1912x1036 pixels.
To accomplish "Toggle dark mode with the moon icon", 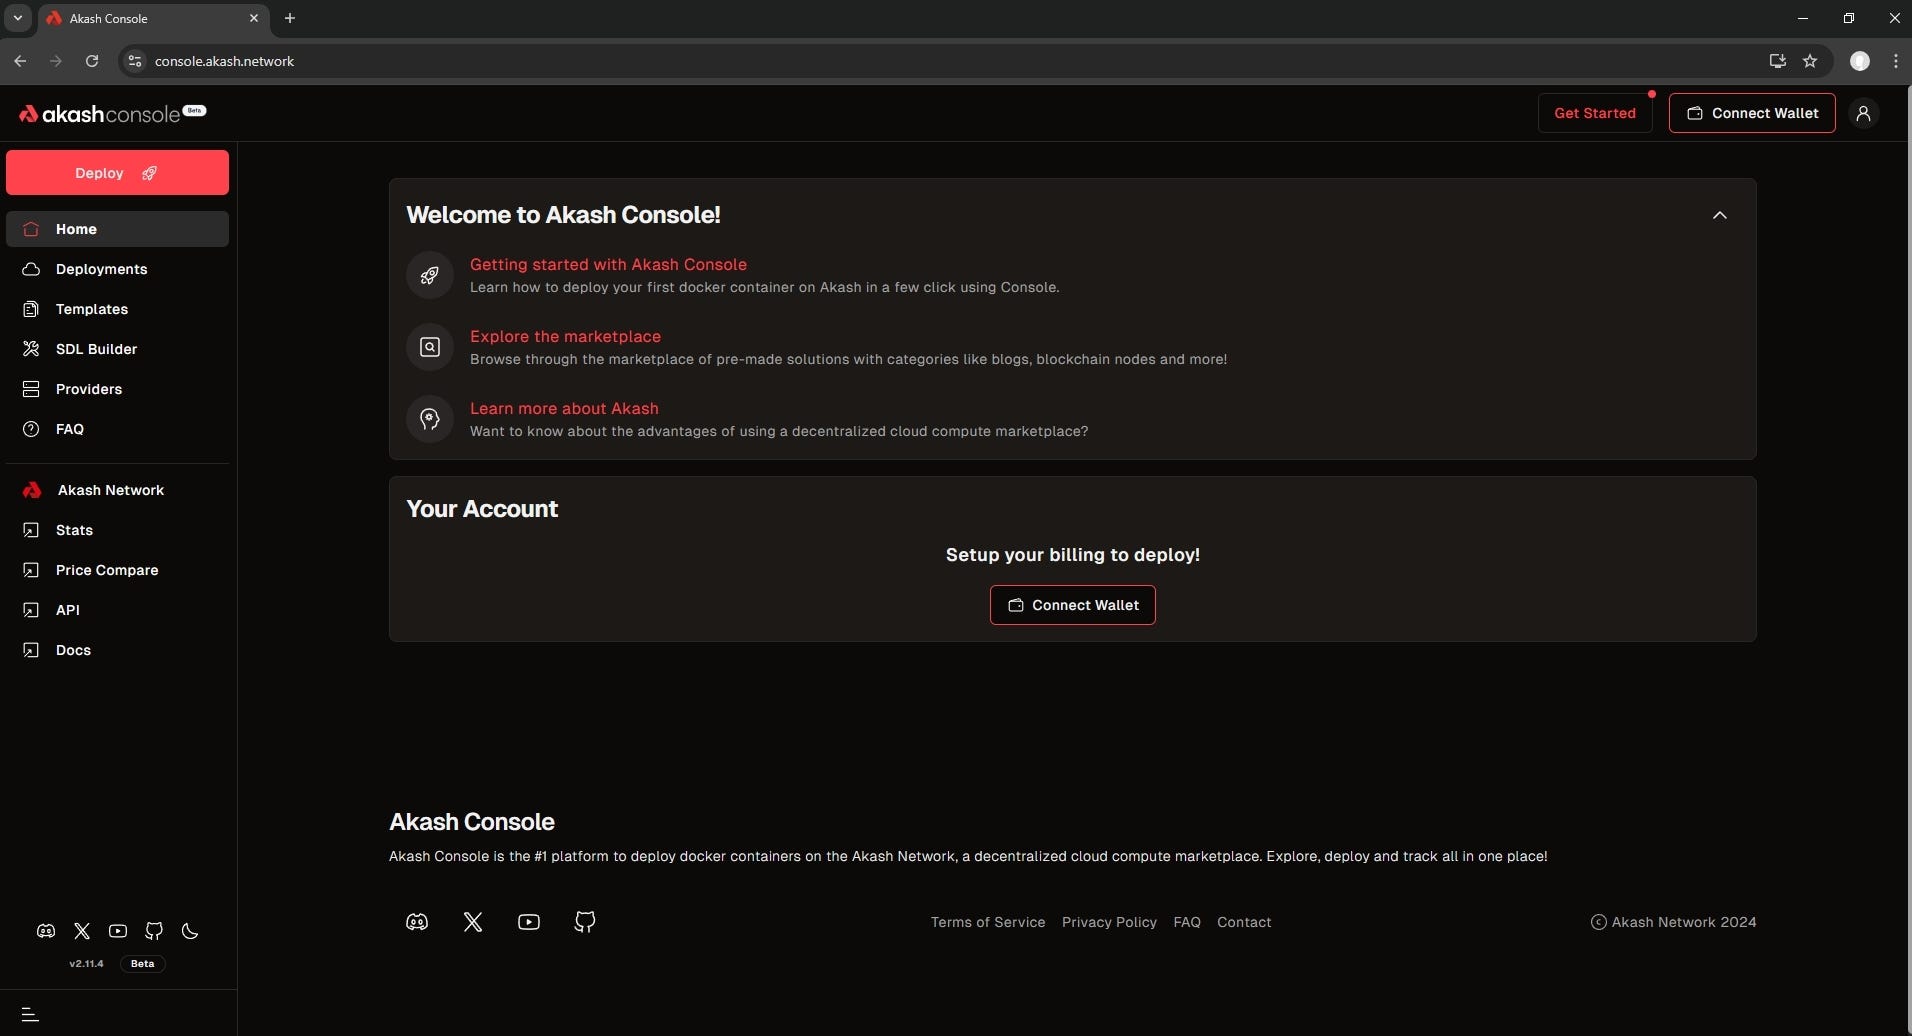I will click(x=190, y=931).
